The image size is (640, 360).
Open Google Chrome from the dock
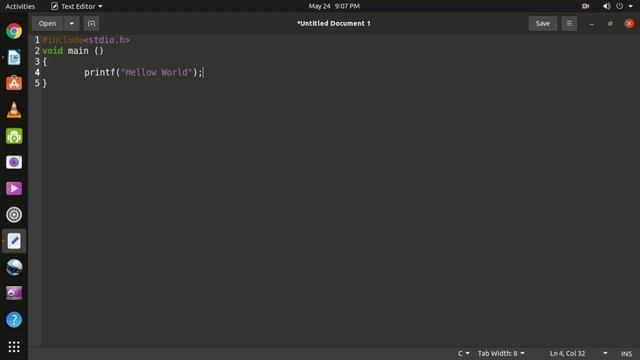[x=14, y=31]
